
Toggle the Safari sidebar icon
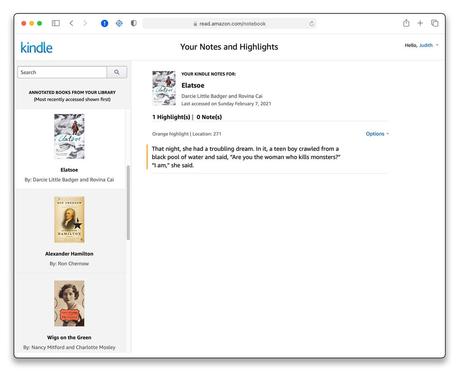pyautogui.click(x=56, y=23)
